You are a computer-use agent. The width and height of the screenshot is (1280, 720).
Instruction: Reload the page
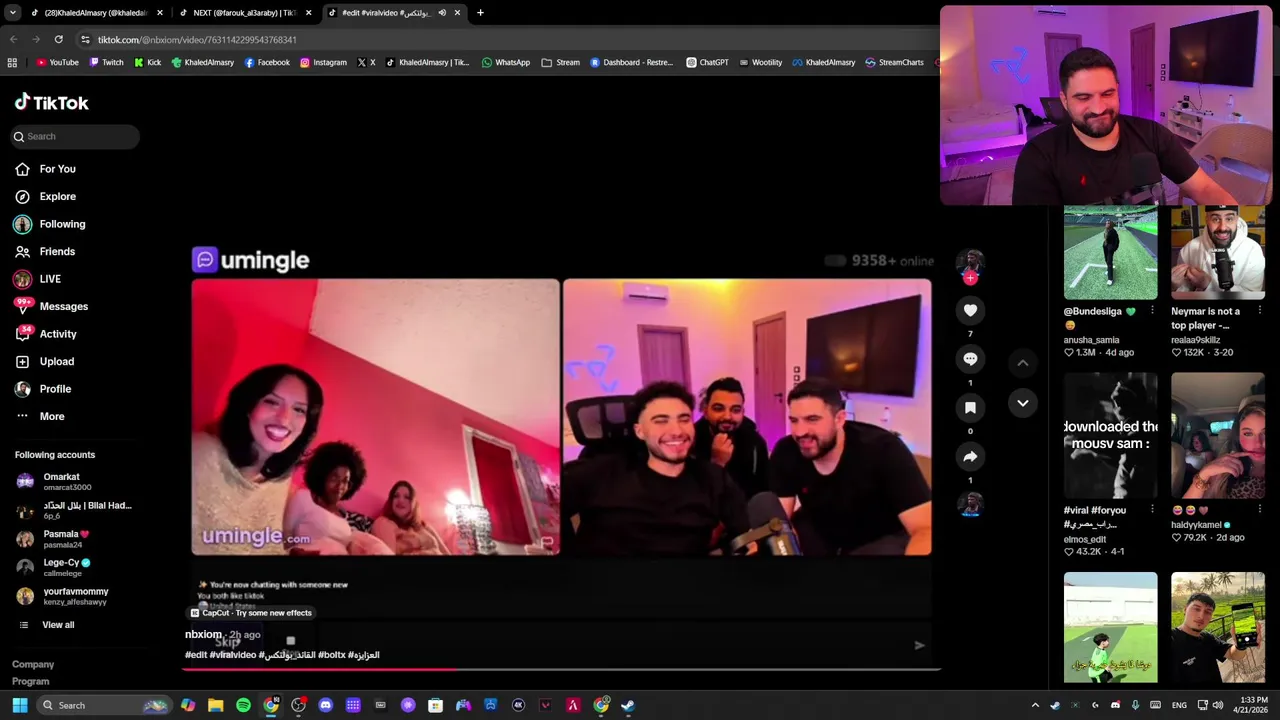pos(58,40)
